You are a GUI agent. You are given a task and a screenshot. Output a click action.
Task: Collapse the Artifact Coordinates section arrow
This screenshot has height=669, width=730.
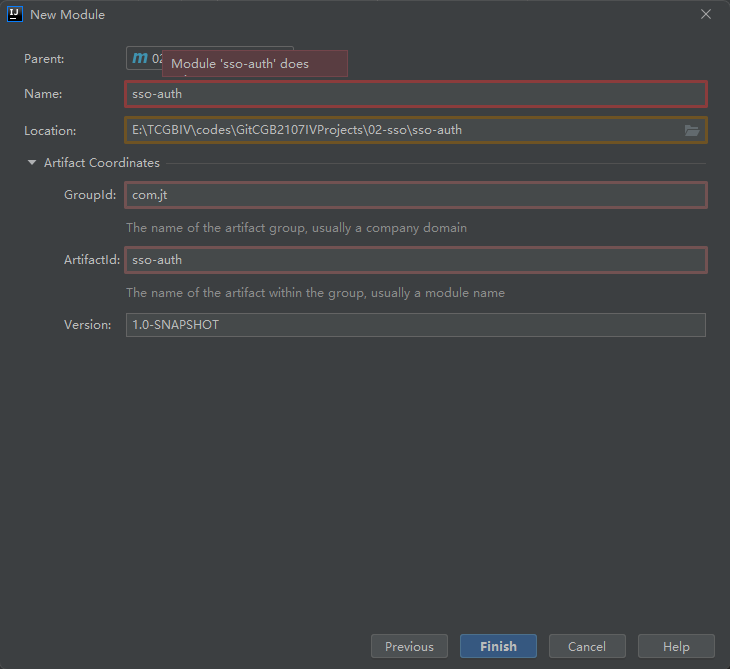click(32, 163)
